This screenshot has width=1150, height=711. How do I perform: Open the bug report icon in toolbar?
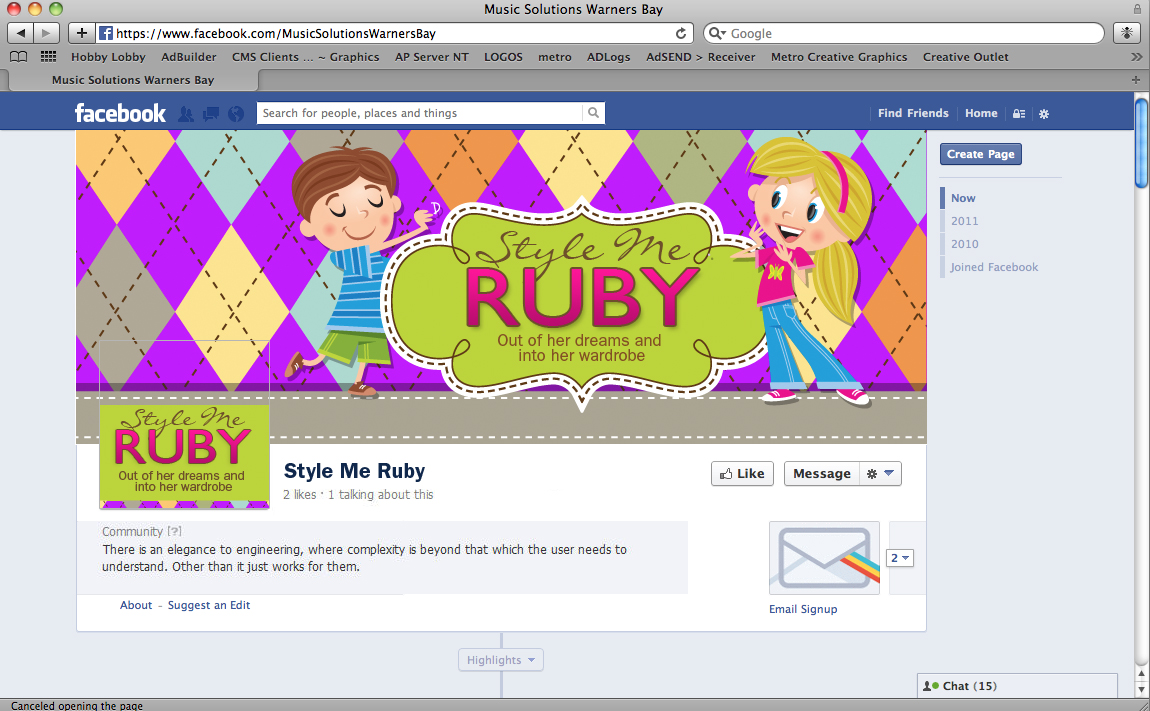1127,33
